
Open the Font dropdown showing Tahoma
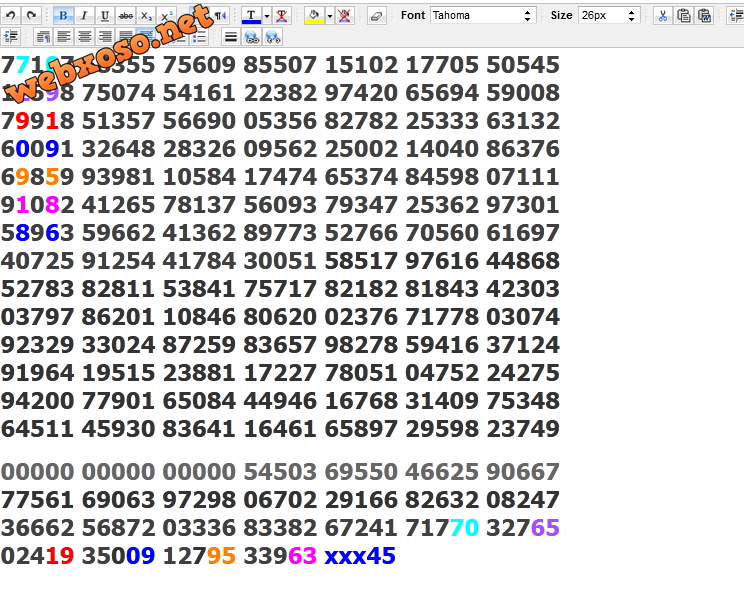coord(483,15)
